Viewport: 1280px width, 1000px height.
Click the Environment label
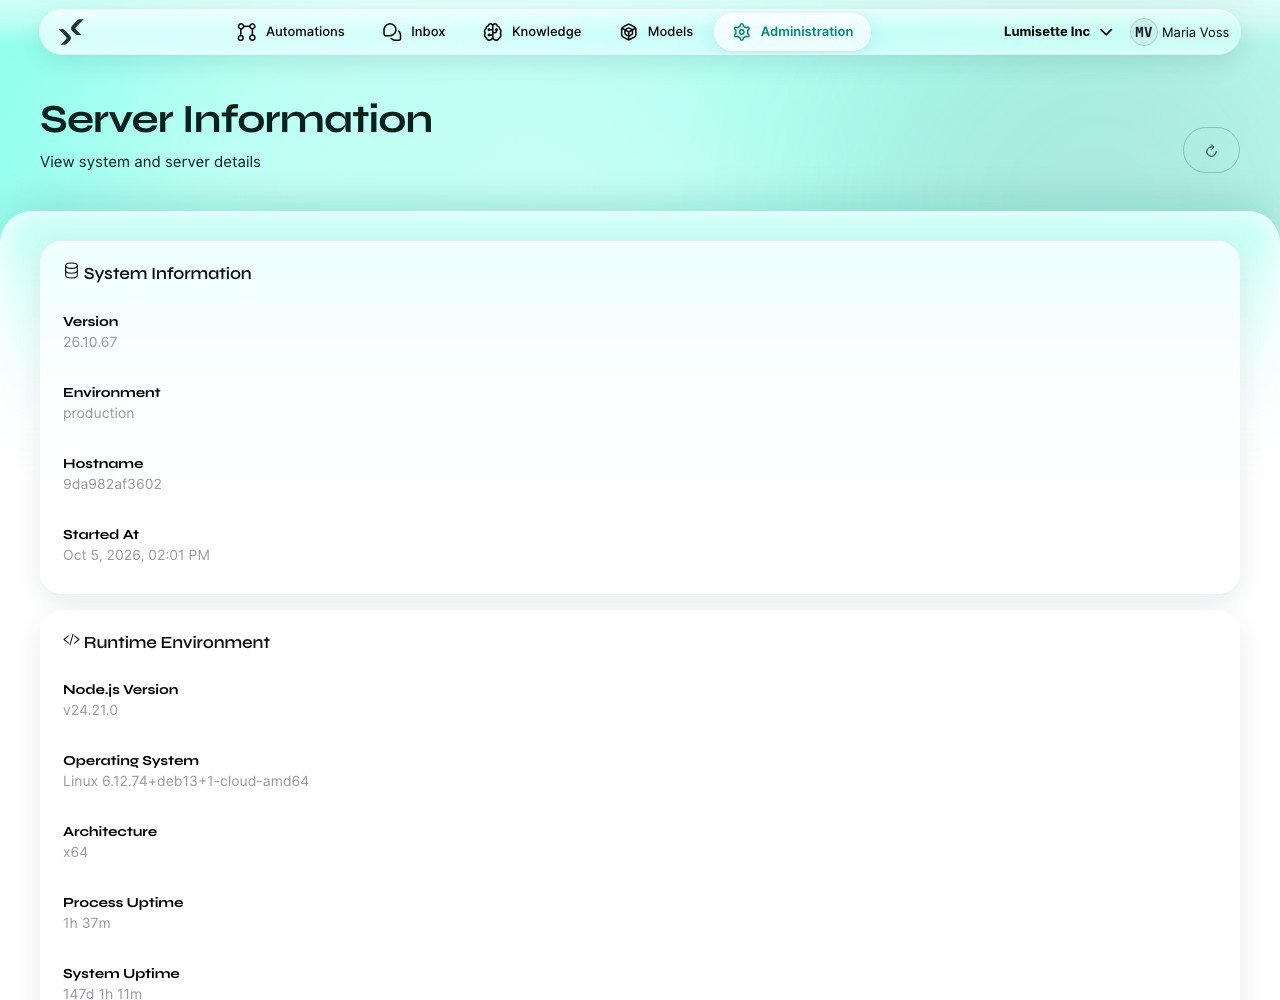[112, 392]
